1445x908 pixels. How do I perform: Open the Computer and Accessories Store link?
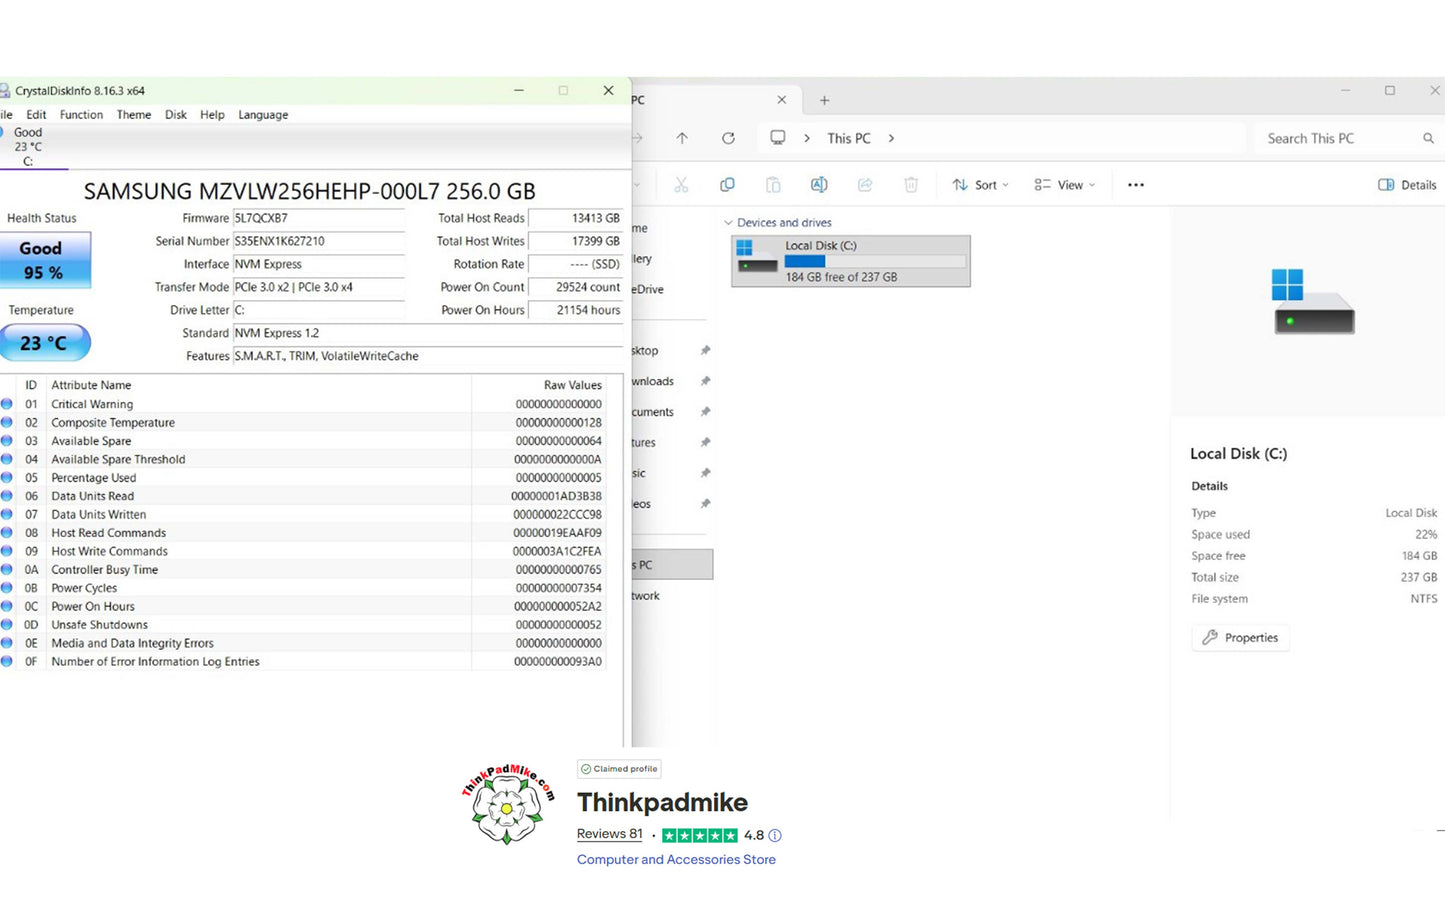click(x=676, y=860)
